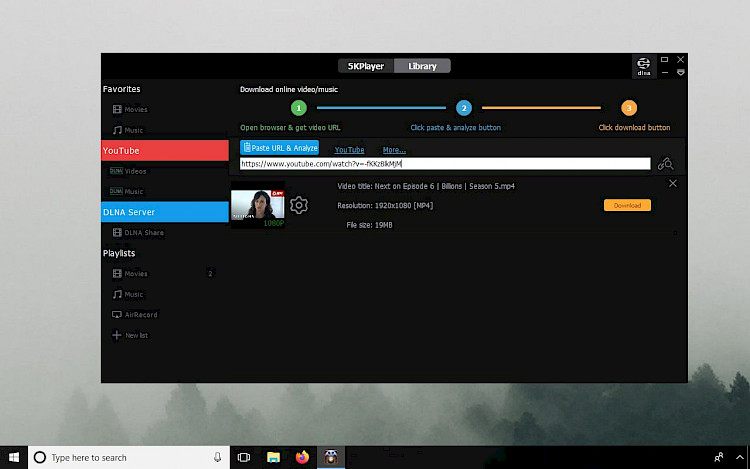Click step 2 blue circle

(x=463, y=108)
